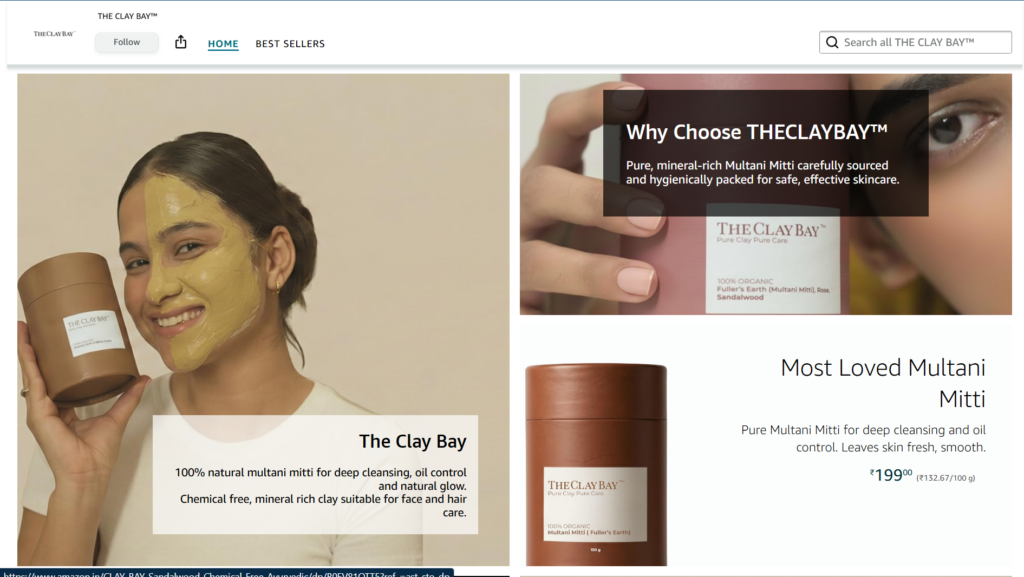Click the '100% natural multani mitti' description text
This screenshot has height=577, width=1024.
point(321,492)
